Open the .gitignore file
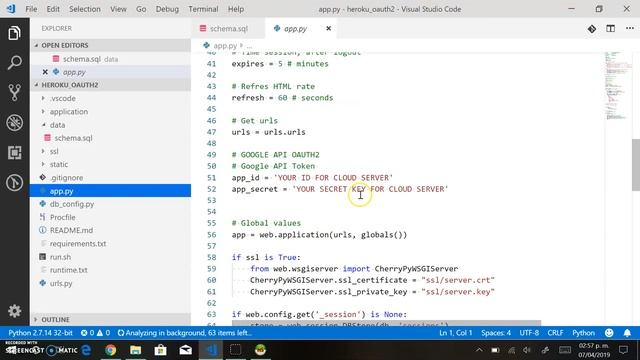The width and height of the screenshot is (640, 360). point(67,178)
